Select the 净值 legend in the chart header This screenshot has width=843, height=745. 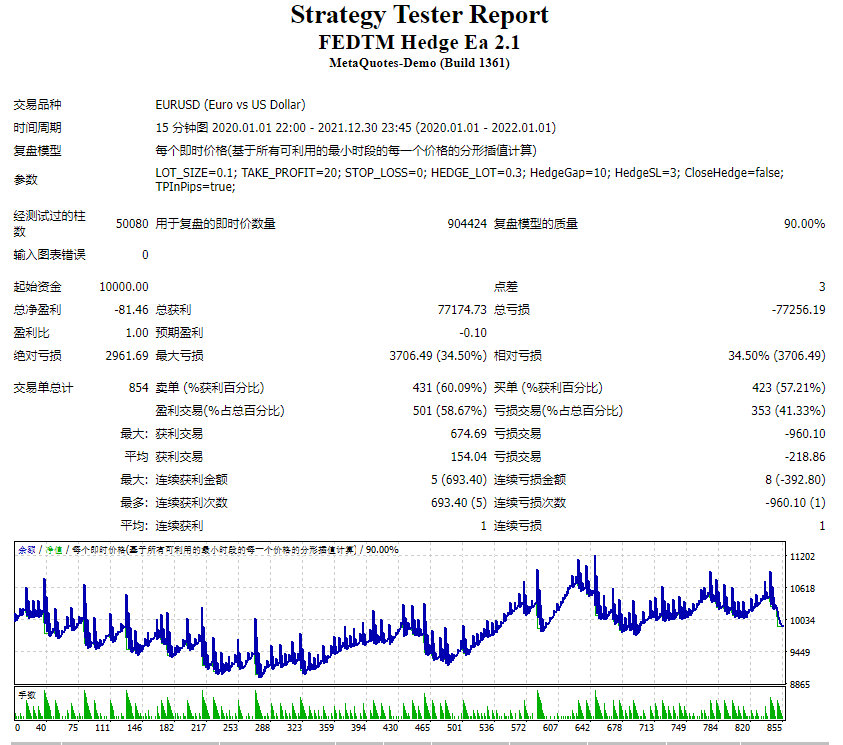52,549
